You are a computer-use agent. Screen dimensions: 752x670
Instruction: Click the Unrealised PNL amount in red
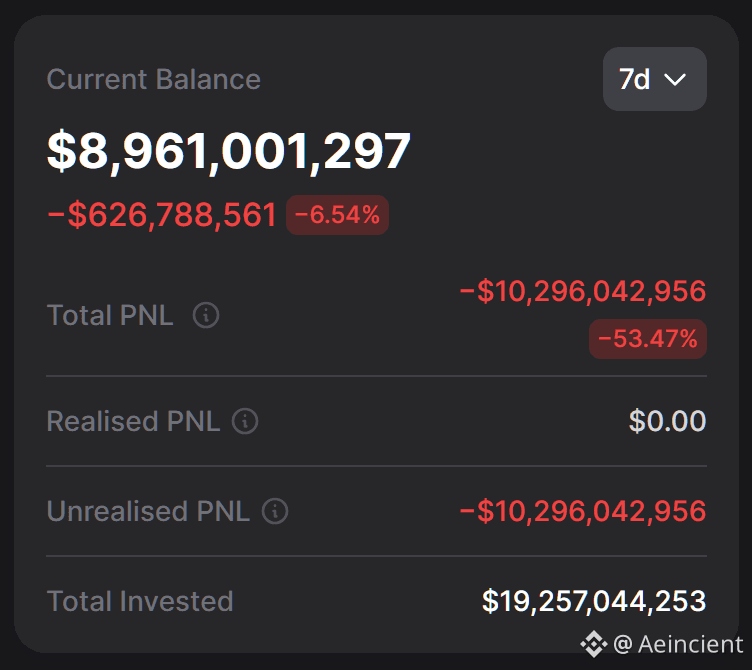pos(583,511)
